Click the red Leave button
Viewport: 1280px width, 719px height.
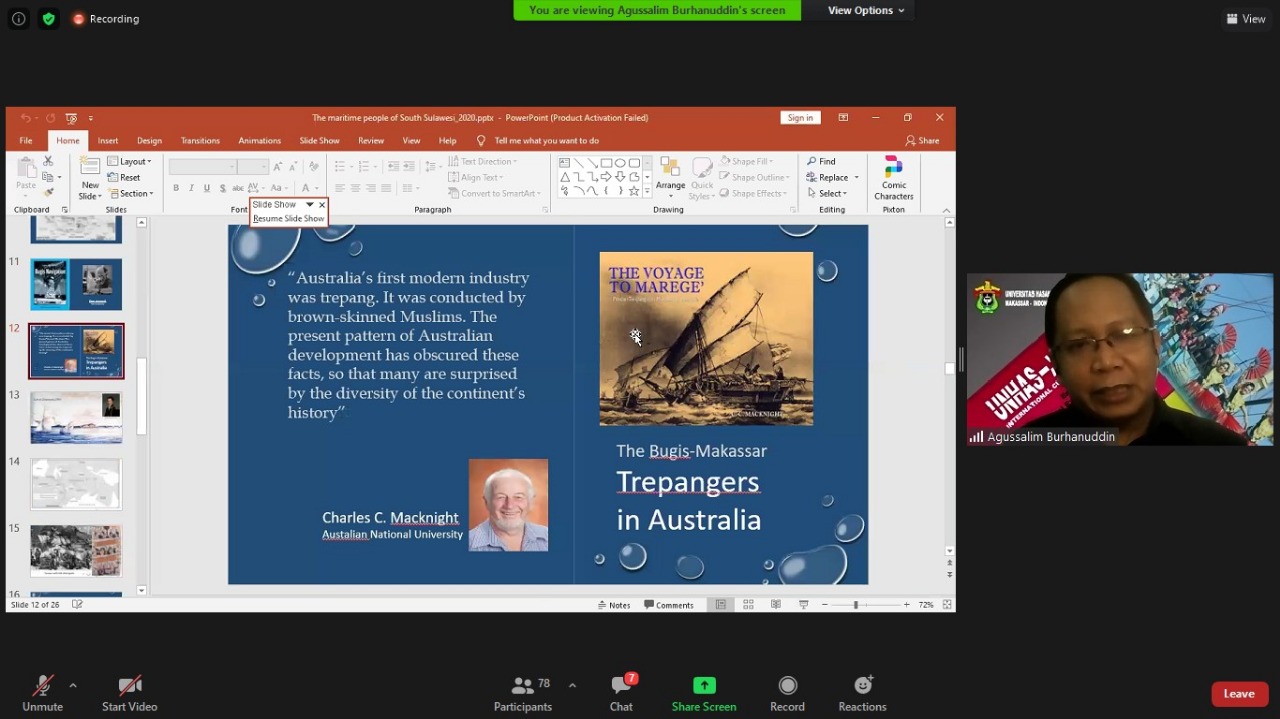click(1239, 694)
